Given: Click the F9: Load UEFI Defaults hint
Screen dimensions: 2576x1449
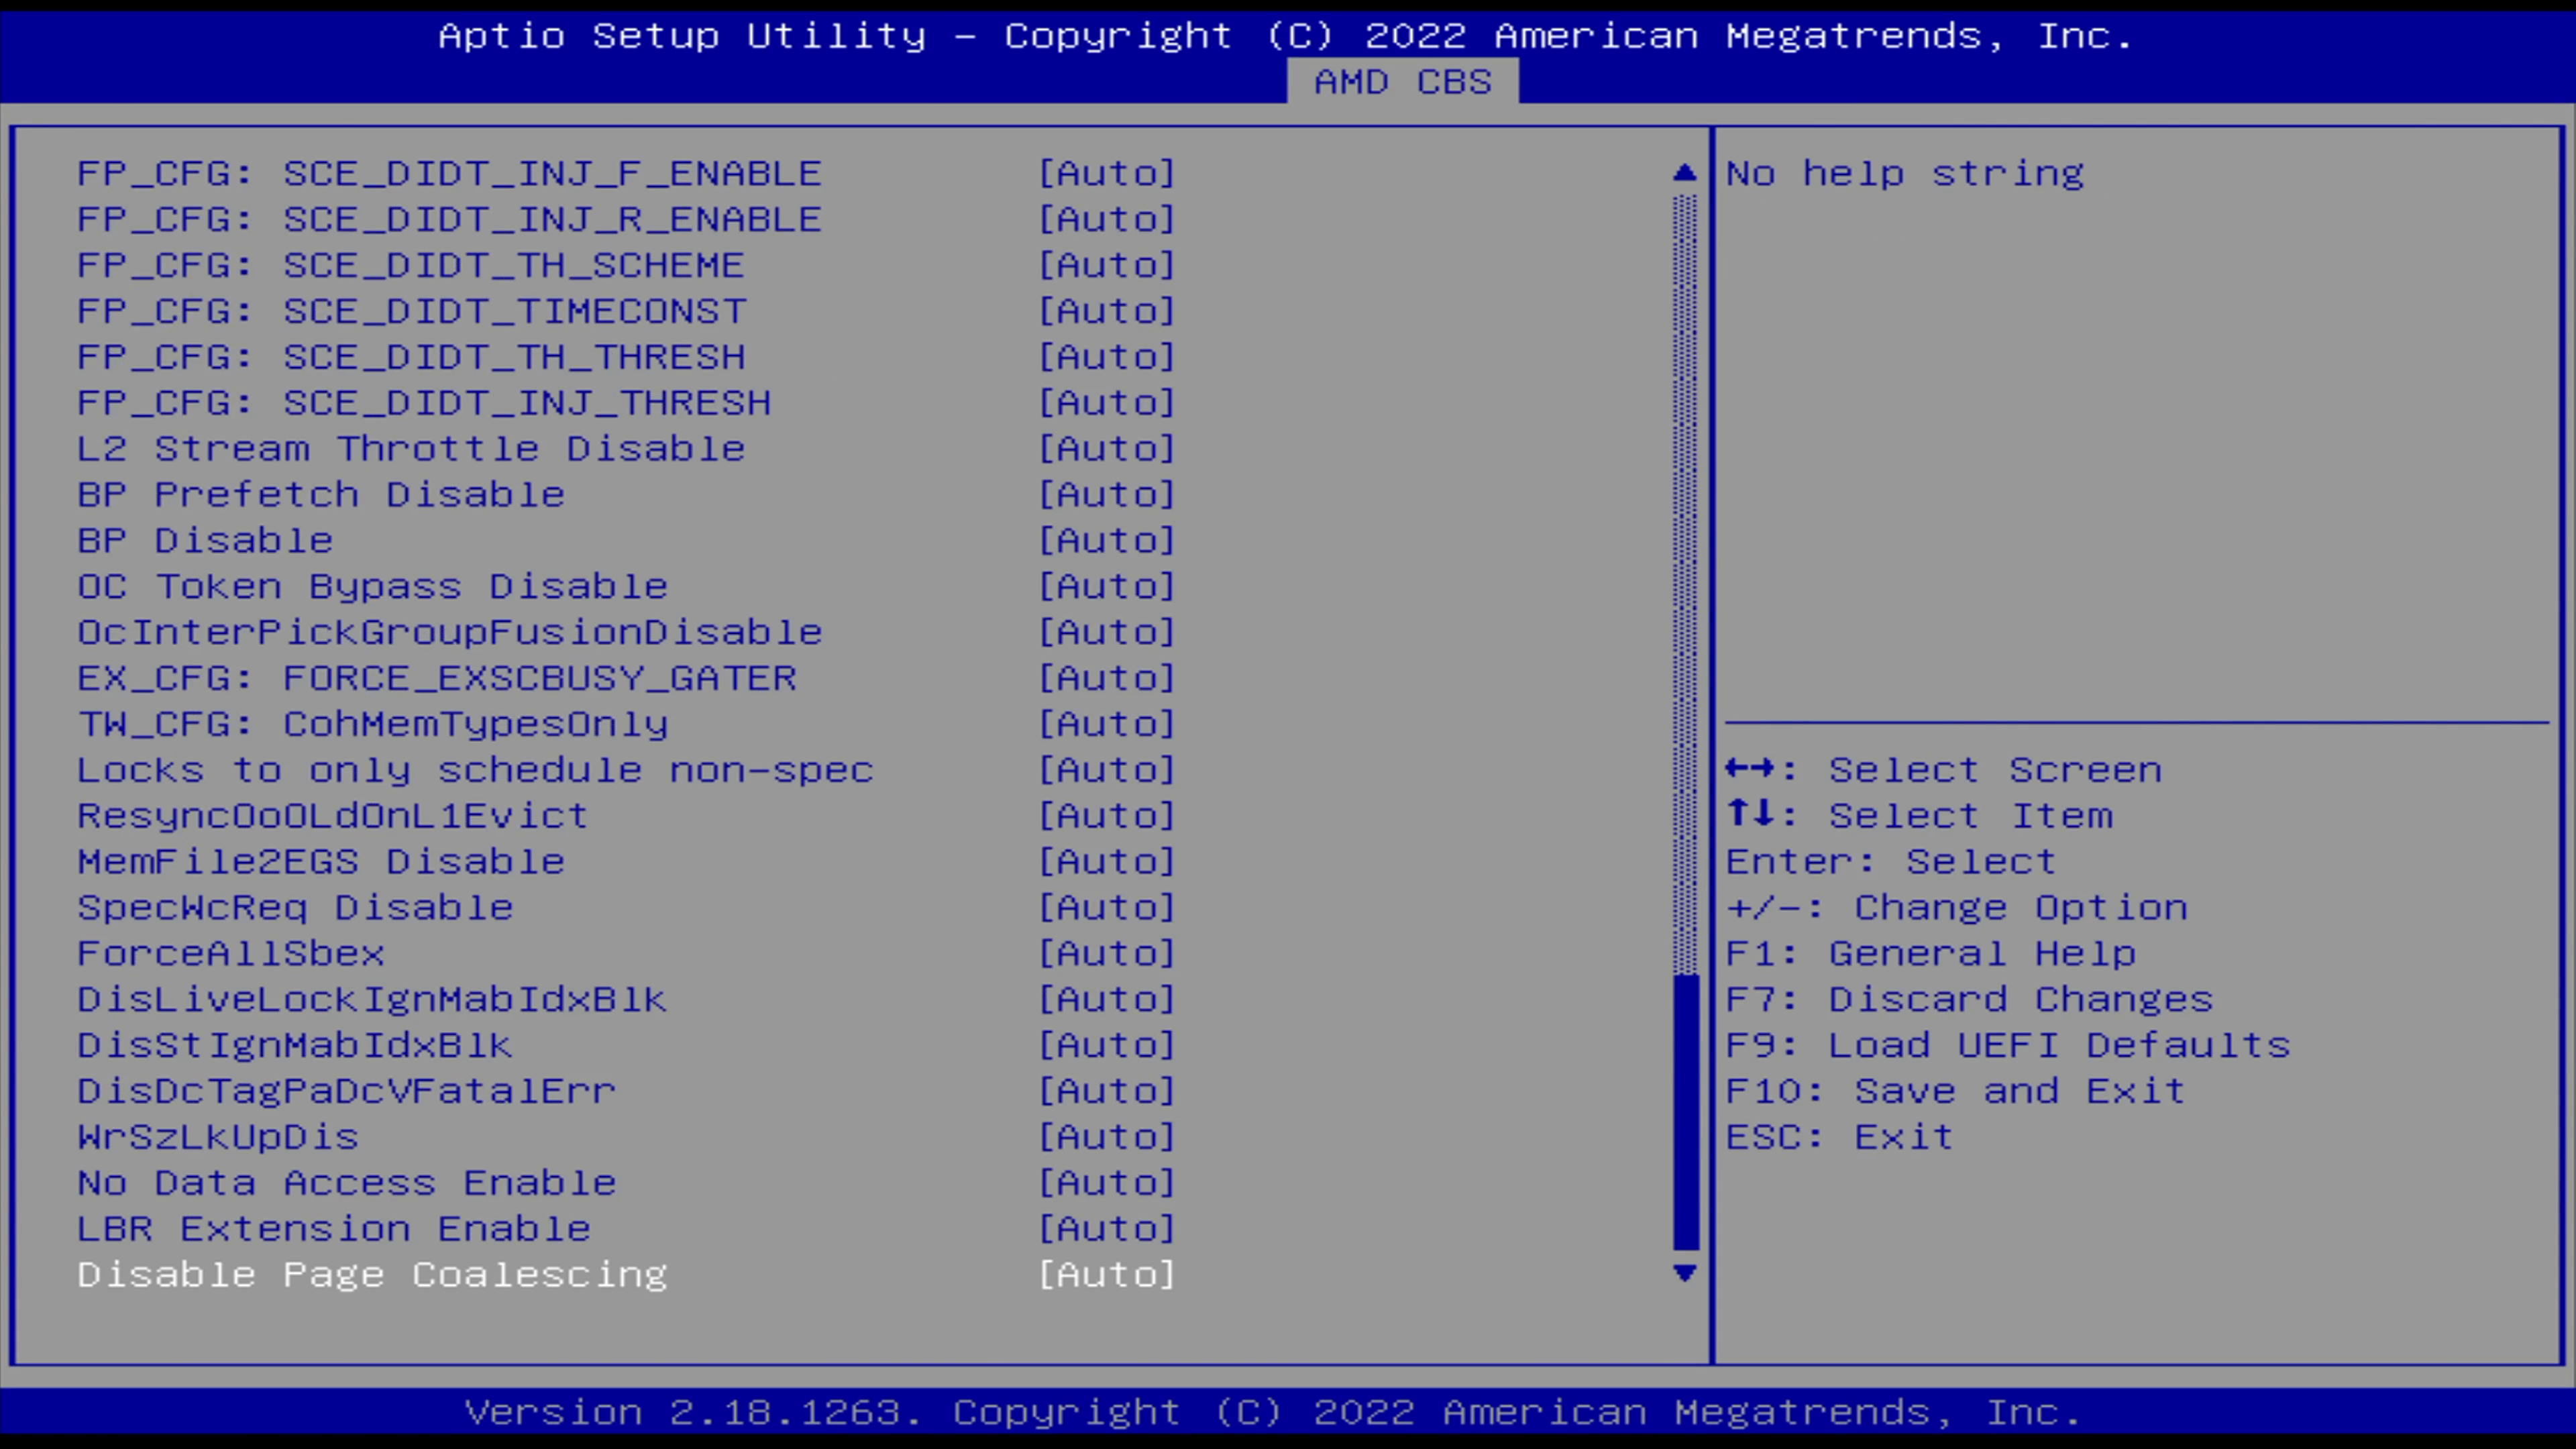Looking at the screenshot, I should [2008, 1045].
